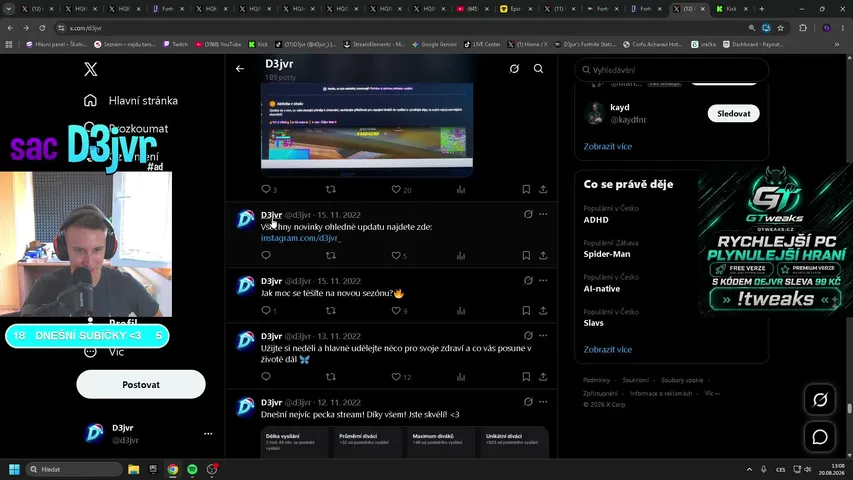Reply to the 'Užijte si neděli' post
The height and width of the screenshot is (480, 853).
tap(266, 376)
